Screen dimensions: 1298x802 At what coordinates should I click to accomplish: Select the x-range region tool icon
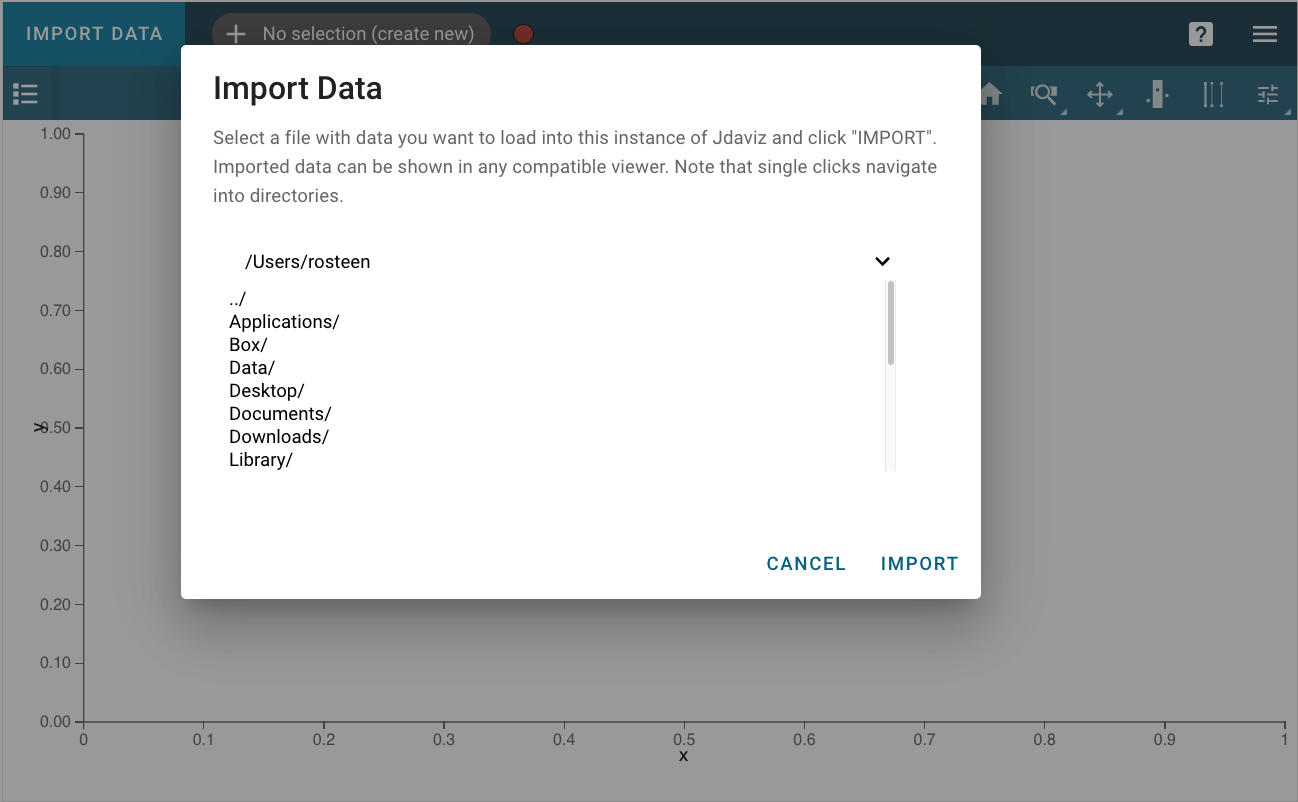pyautogui.click(x=1157, y=95)
